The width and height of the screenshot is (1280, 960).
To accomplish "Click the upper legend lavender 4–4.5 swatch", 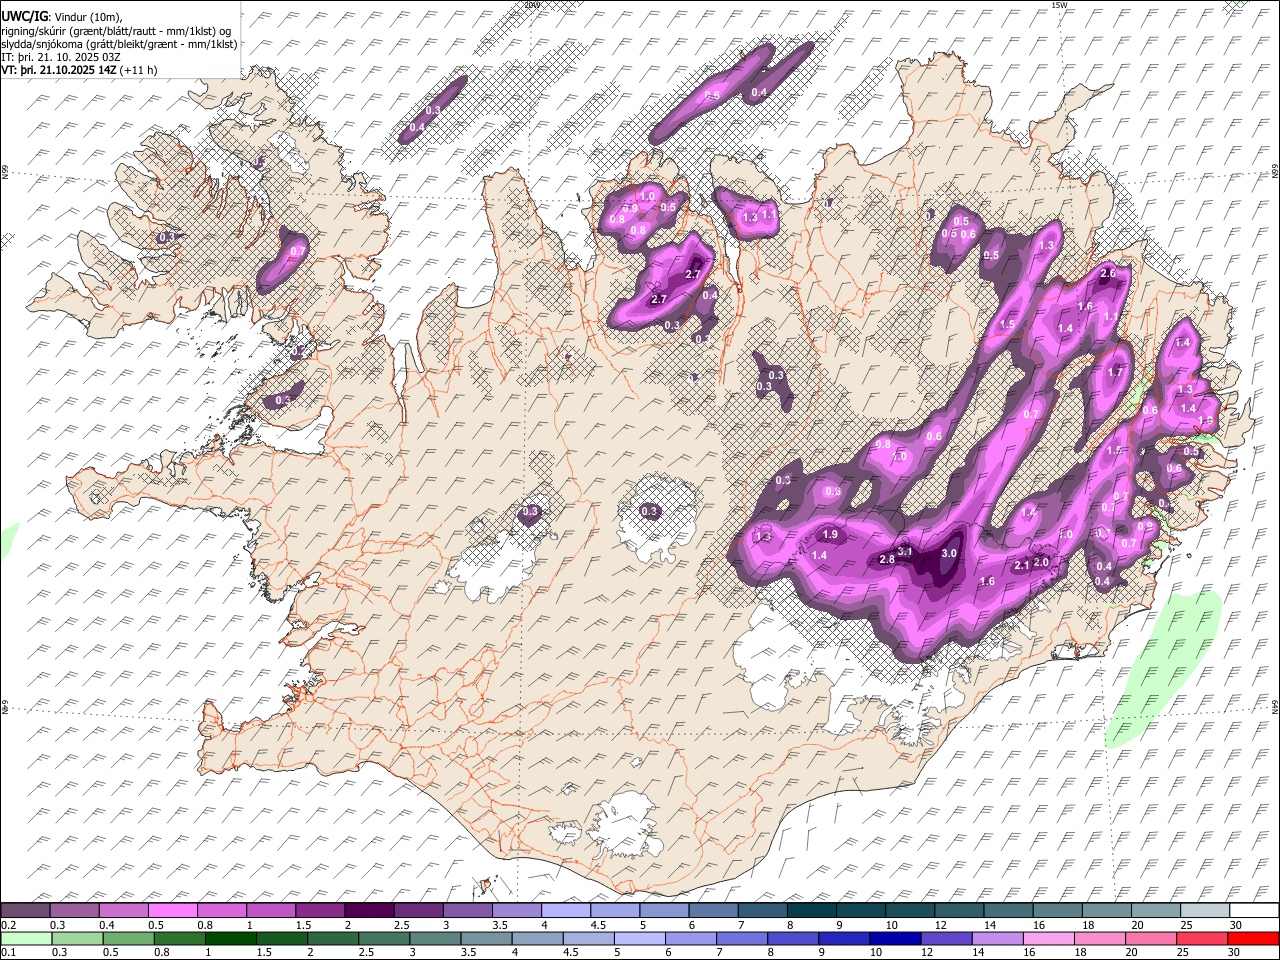I will click(566, 910).
